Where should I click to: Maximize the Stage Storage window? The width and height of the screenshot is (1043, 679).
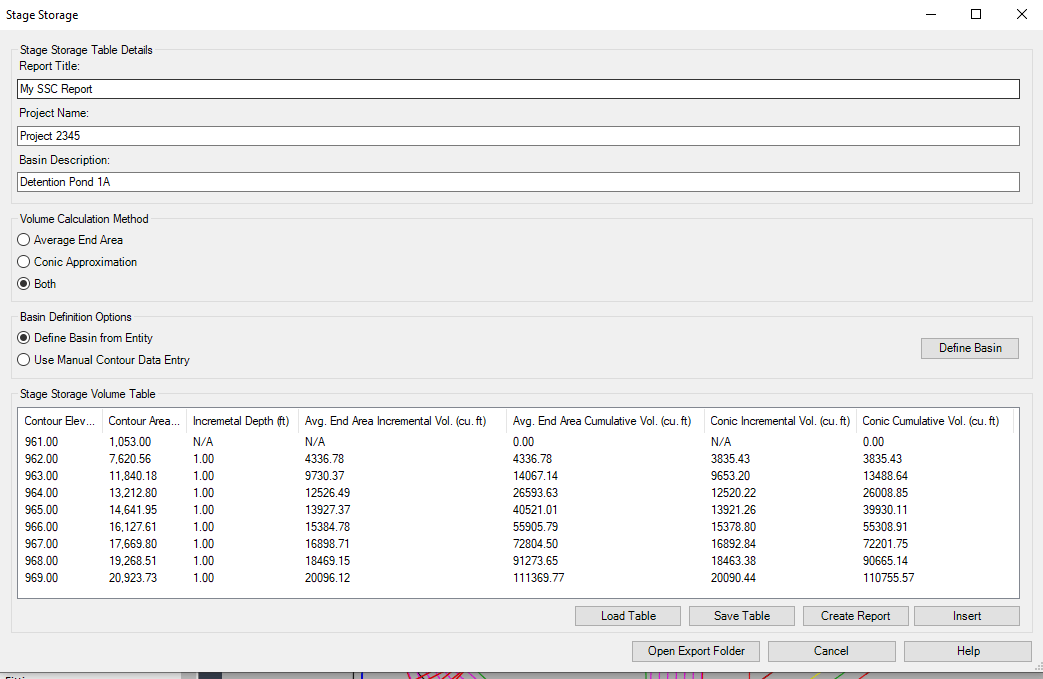[x=976, y=15]
